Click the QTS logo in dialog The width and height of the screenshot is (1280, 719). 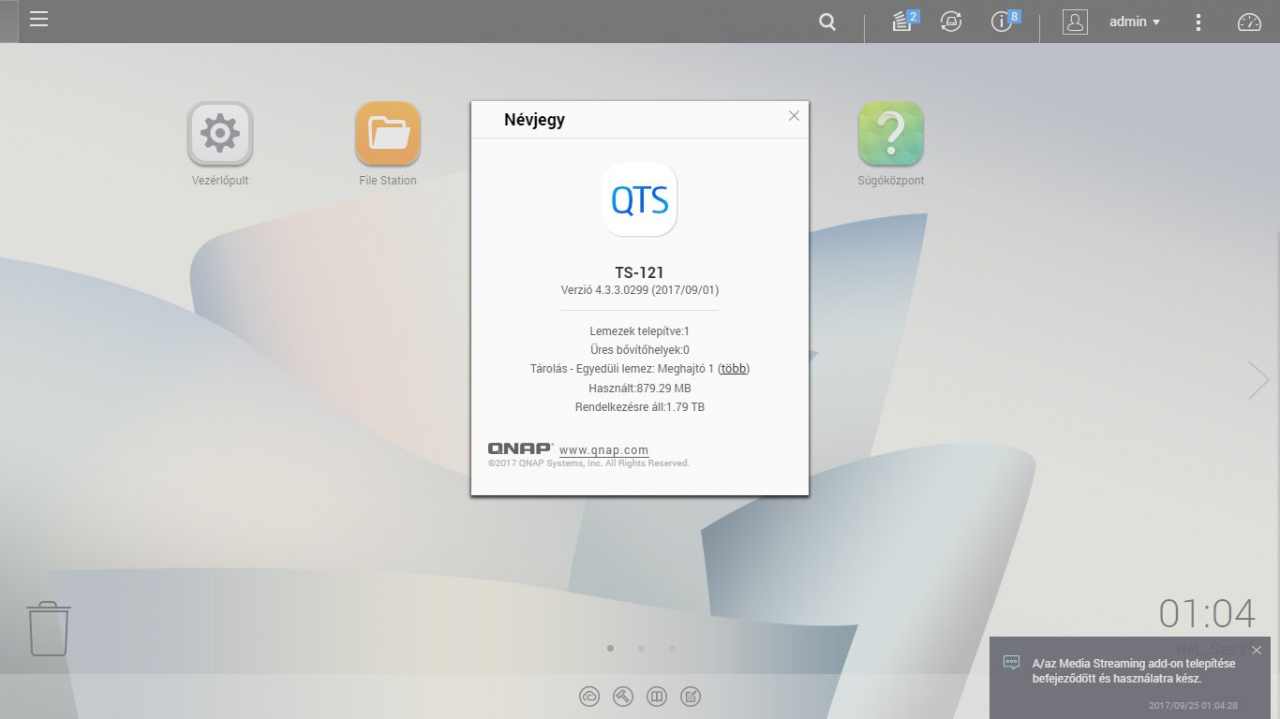(x=640, y=200)
